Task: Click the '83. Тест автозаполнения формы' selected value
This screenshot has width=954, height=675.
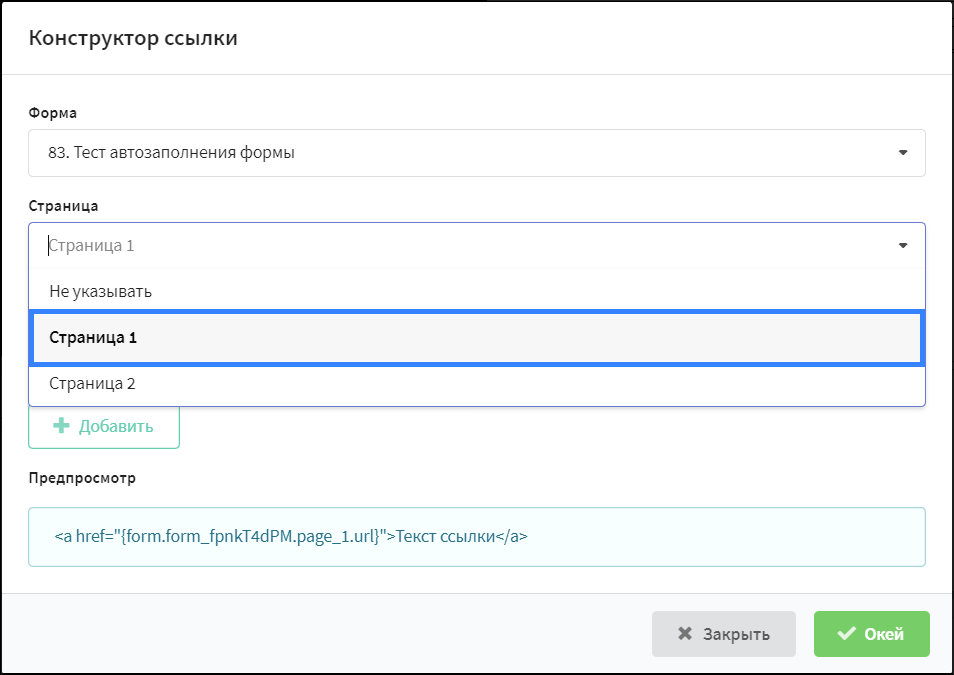Action: pos(172,153)
